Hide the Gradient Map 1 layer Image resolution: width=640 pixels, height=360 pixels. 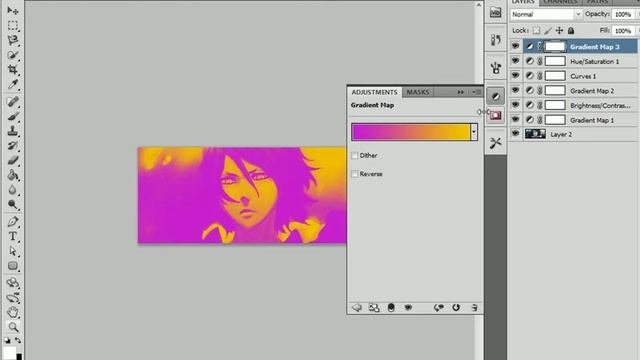pyautogui.click(x=516, y=120)
